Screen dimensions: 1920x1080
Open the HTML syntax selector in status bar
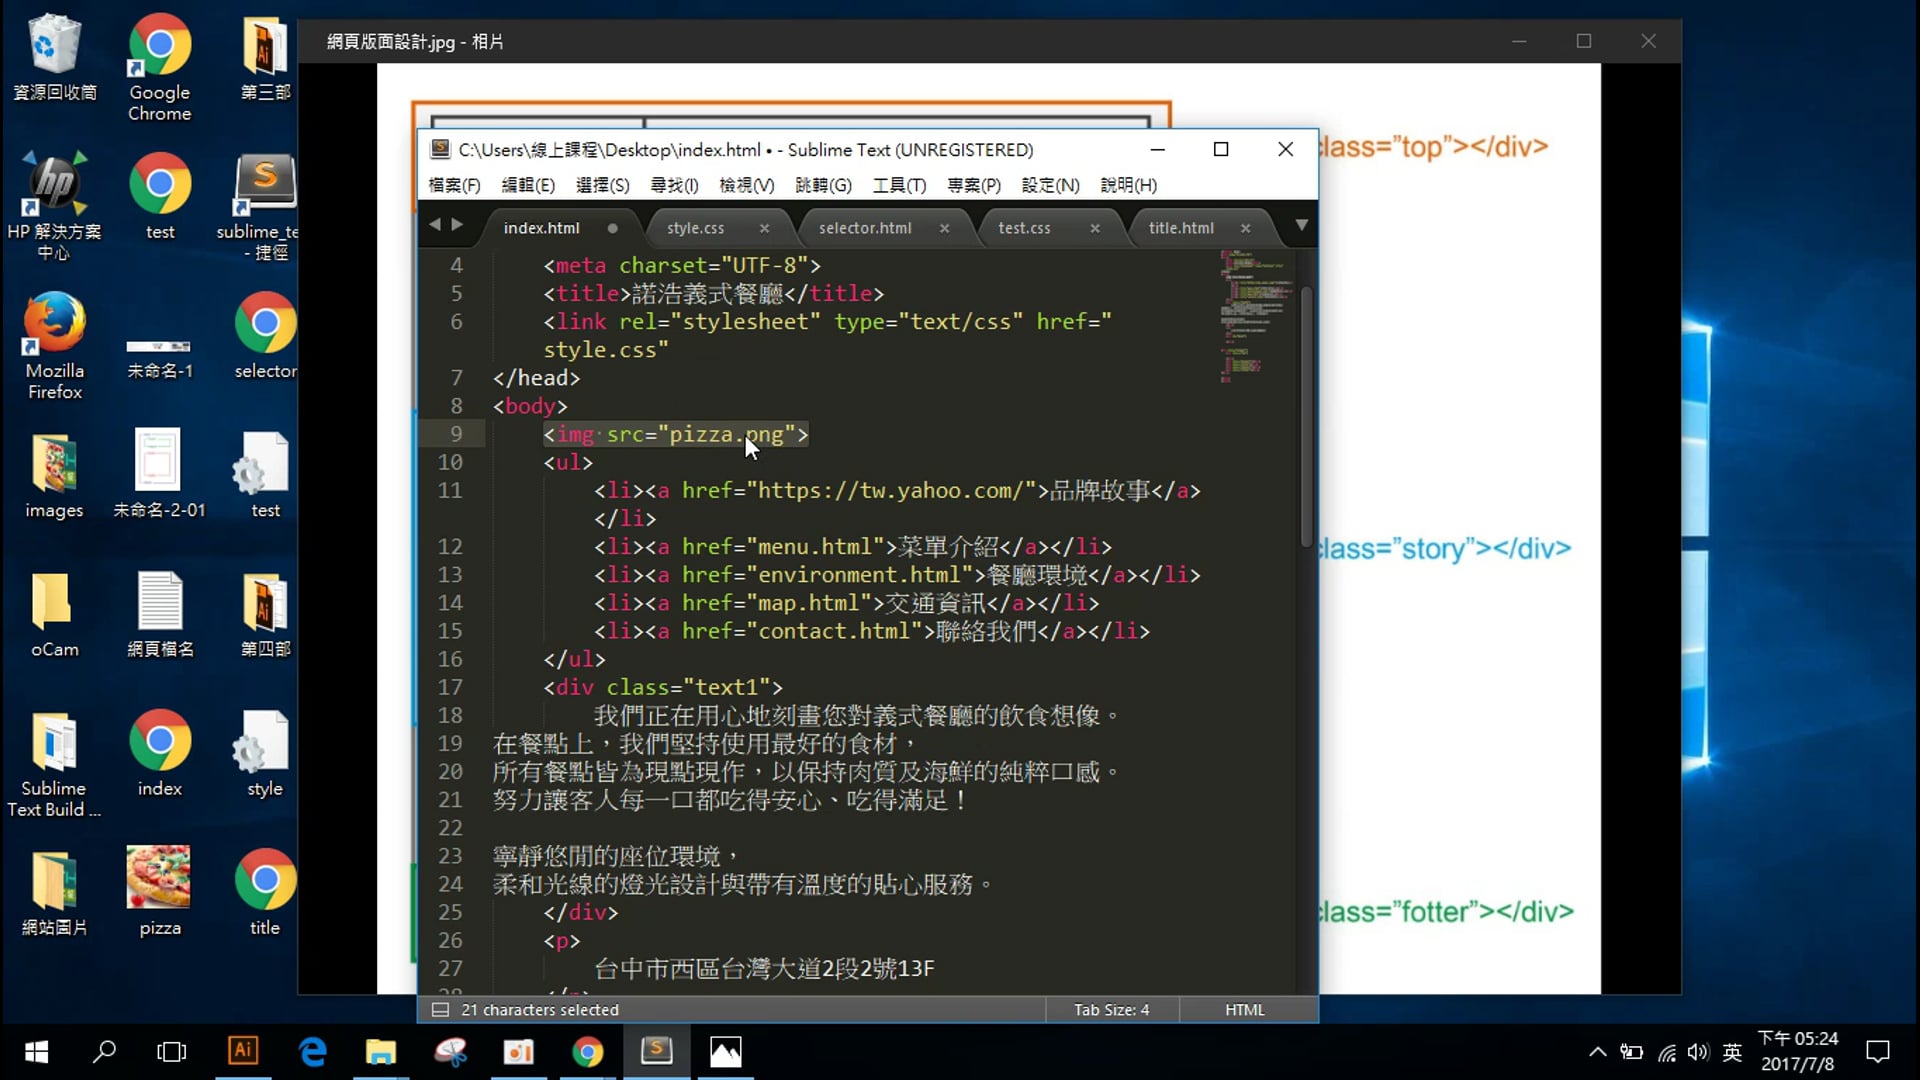click(x=1244, y=1010)
